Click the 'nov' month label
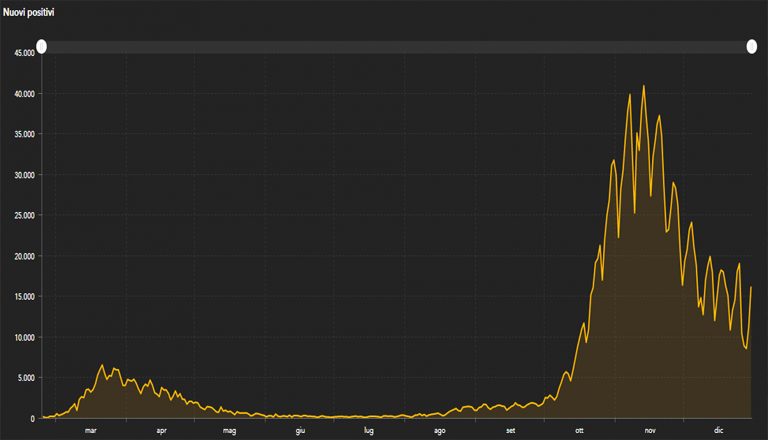 (x=650, y=431)
